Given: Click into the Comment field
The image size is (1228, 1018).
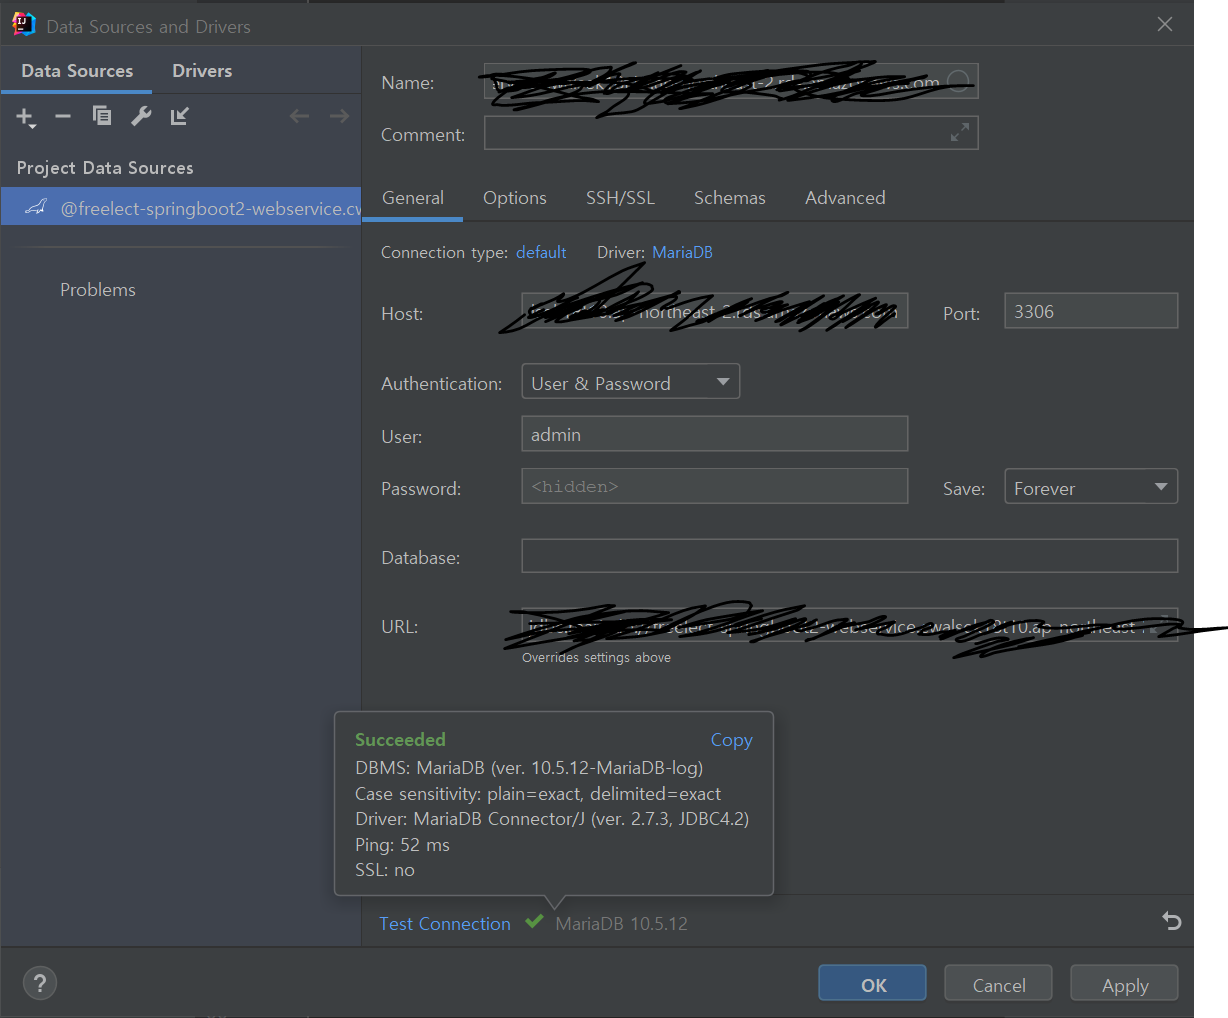Looking at the screenshot, I should (731, 133).
